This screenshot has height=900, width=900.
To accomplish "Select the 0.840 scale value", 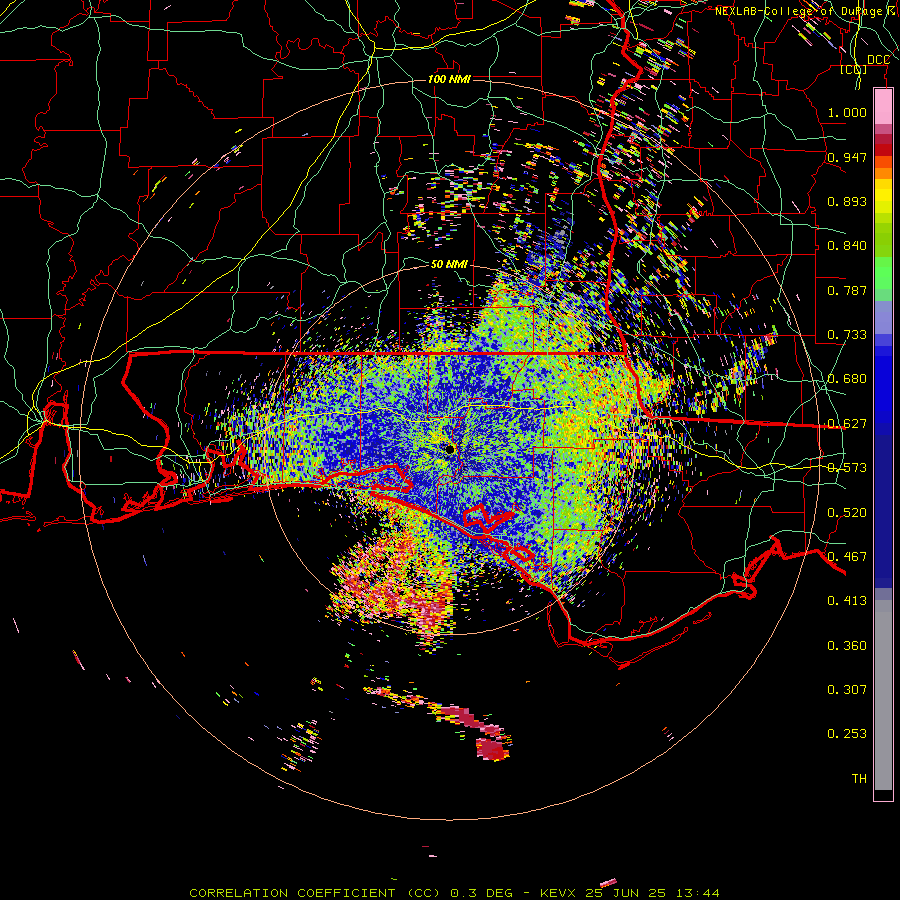I will pos(847,245).
